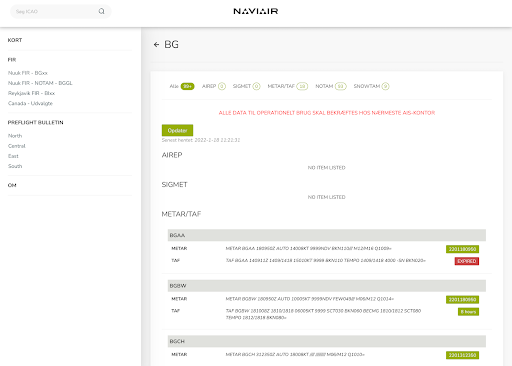Expand the BGAA station header

(x=327, y=235)
